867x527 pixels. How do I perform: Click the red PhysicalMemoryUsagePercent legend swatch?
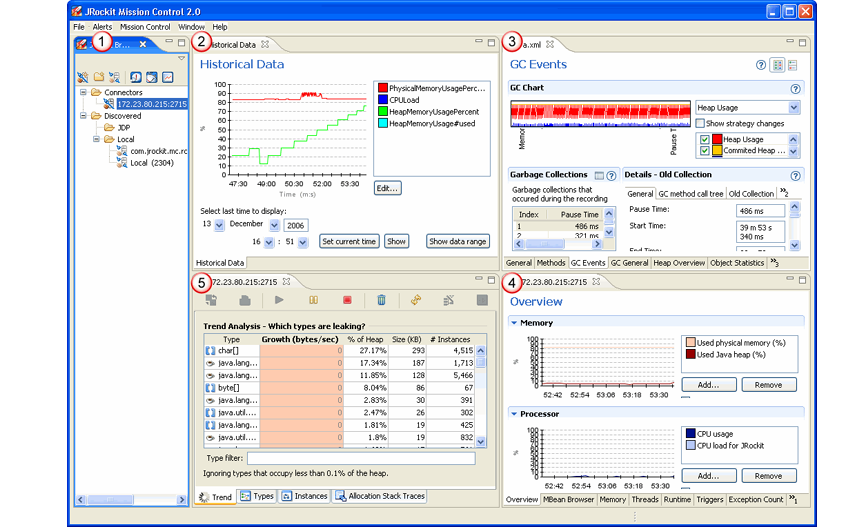[x=383, y=88]
